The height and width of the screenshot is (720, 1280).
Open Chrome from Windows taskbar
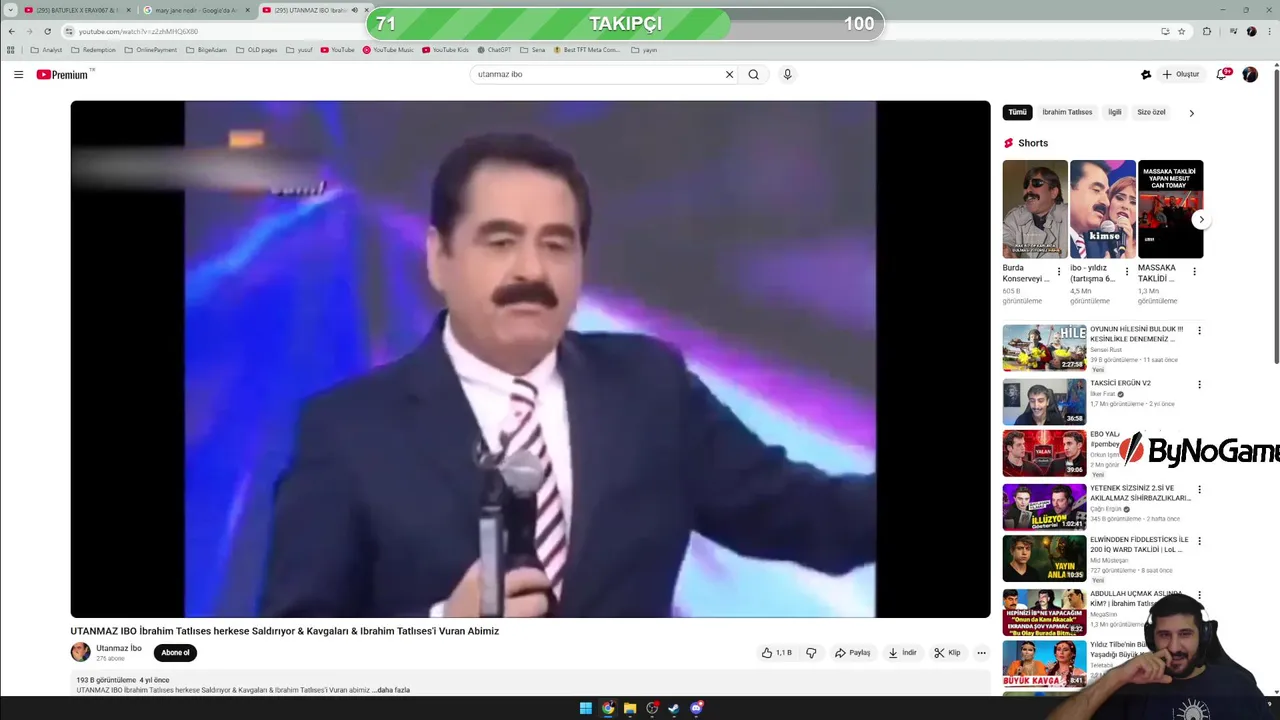pos(608,708)
